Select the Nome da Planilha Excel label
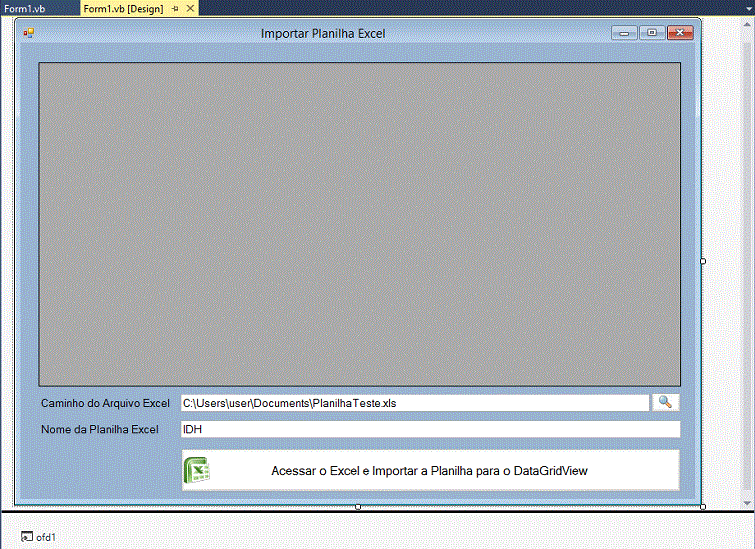The width and height of the screenshot is (755, 549). click(100, 429)
